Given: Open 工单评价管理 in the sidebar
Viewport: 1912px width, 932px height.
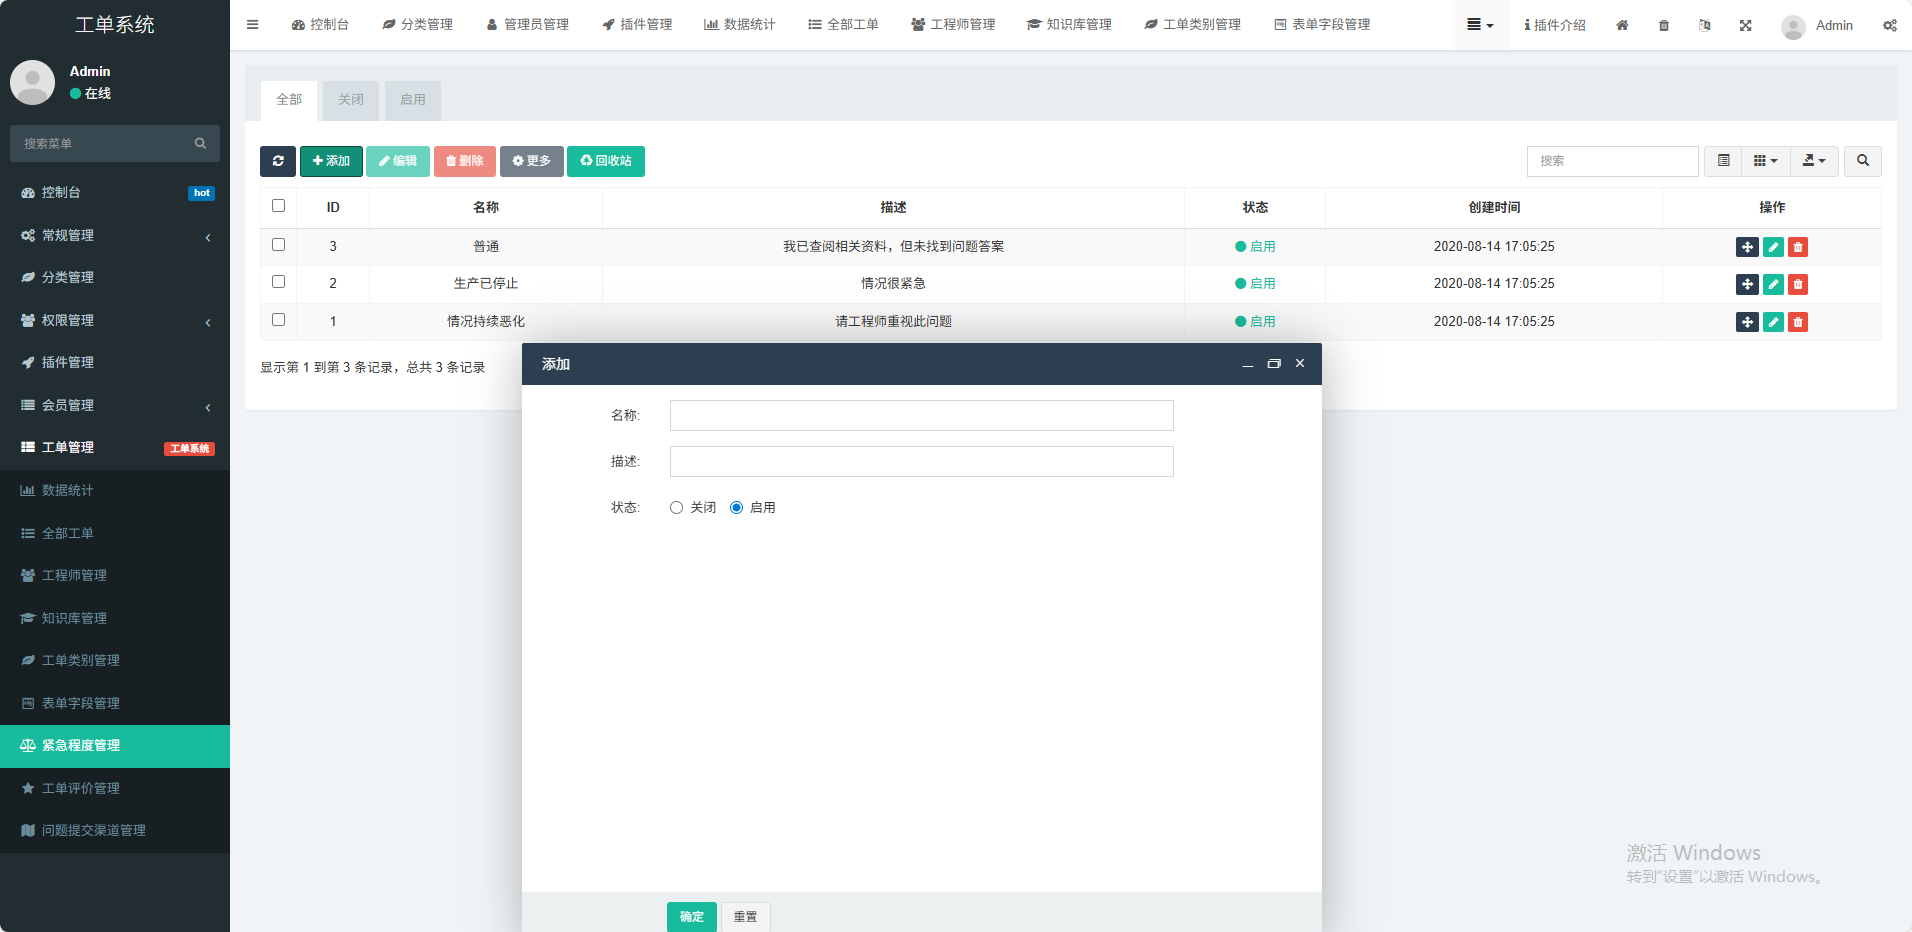Looking at the screenshot, I should pyautogui.click(x=81, y=788).
